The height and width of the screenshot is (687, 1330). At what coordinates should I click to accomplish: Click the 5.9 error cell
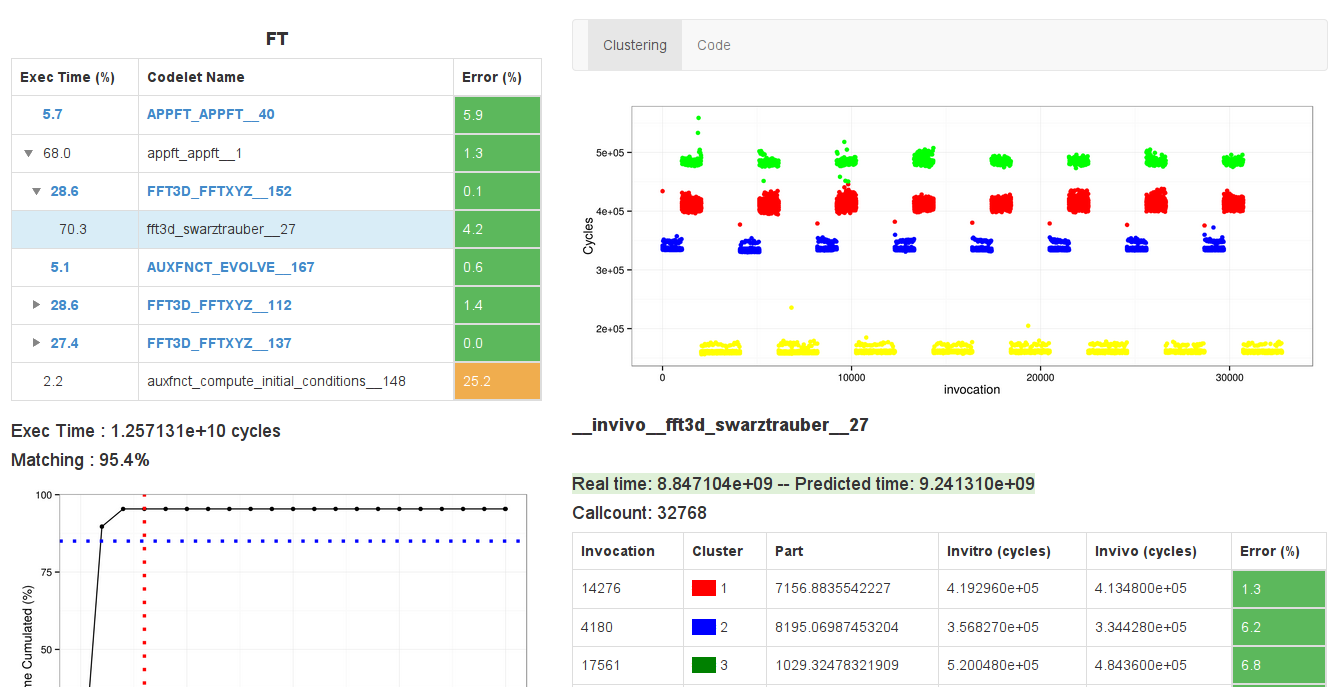coord(497,115)
